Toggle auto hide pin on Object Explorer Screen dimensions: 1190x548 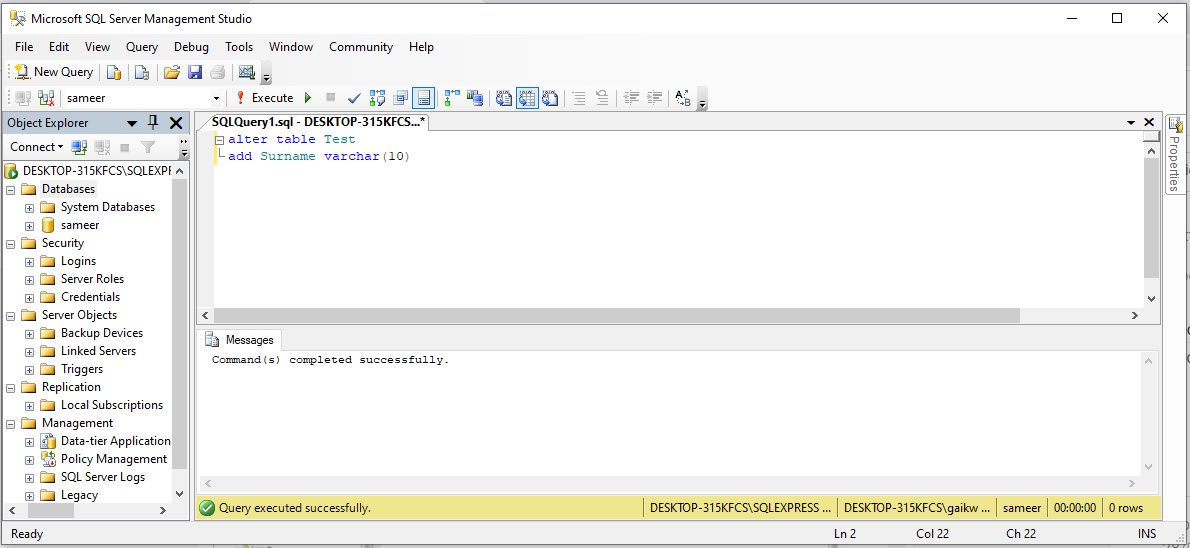(153, 122)
